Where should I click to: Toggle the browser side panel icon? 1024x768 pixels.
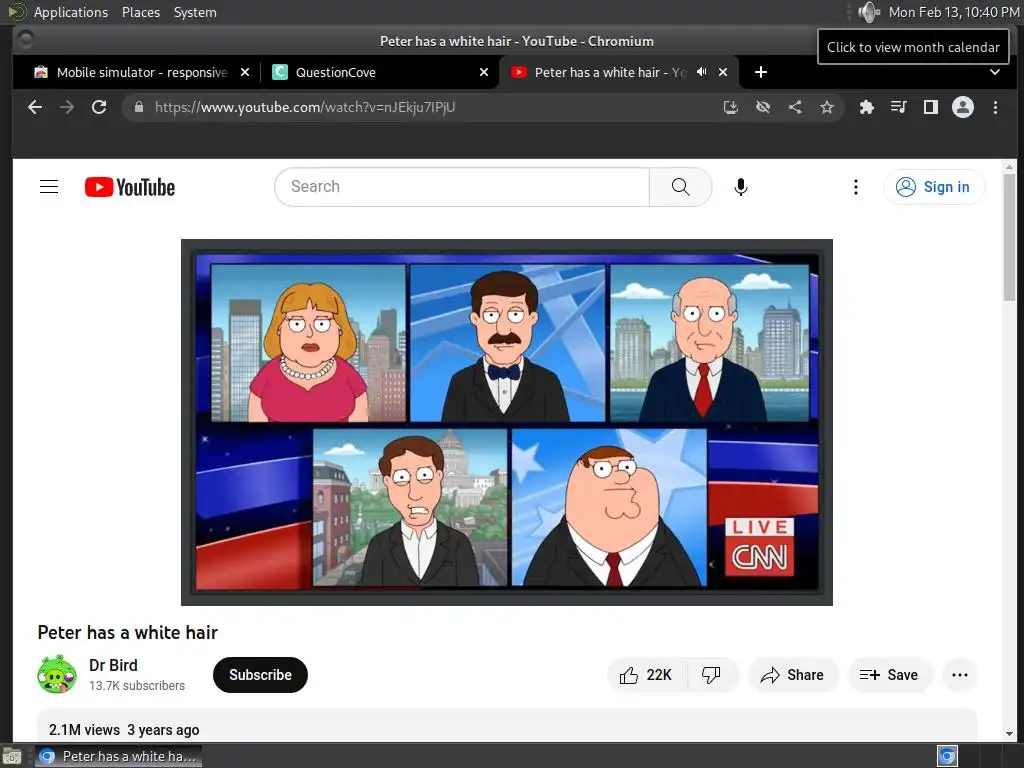click(931, 107)
